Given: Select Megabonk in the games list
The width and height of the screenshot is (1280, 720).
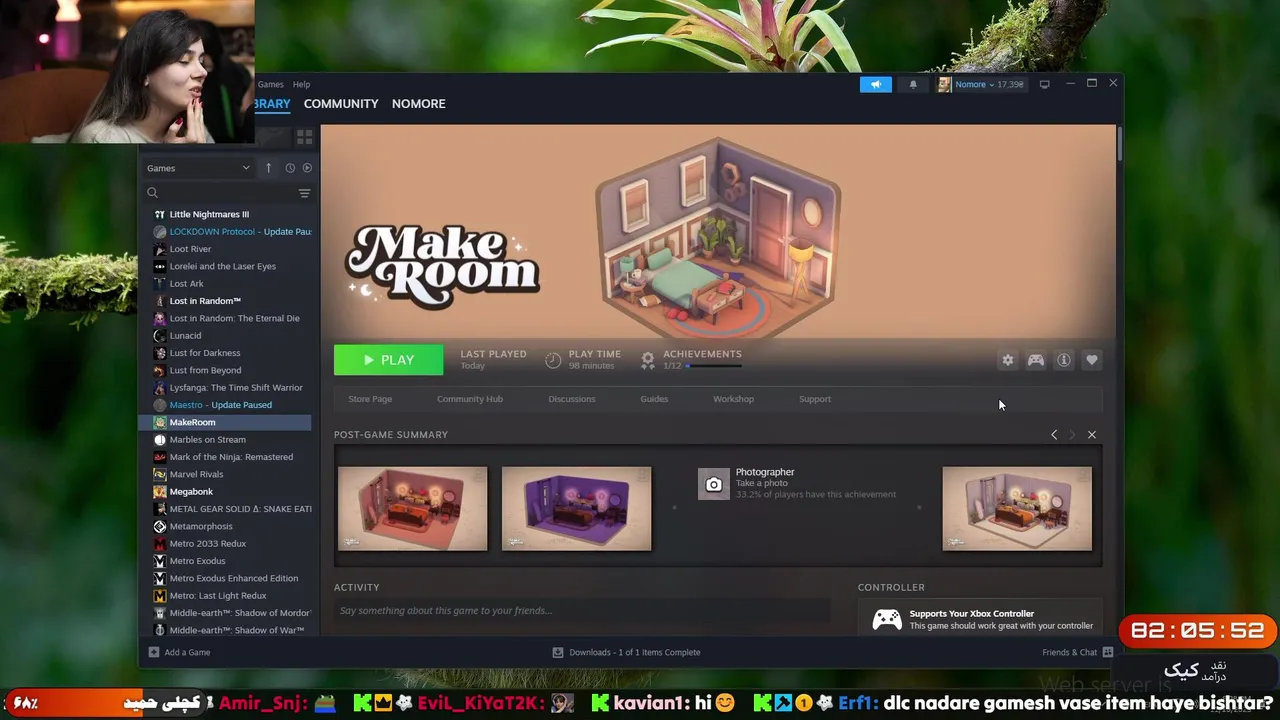Looking at the screenshot, I should [x=191, y=492].
